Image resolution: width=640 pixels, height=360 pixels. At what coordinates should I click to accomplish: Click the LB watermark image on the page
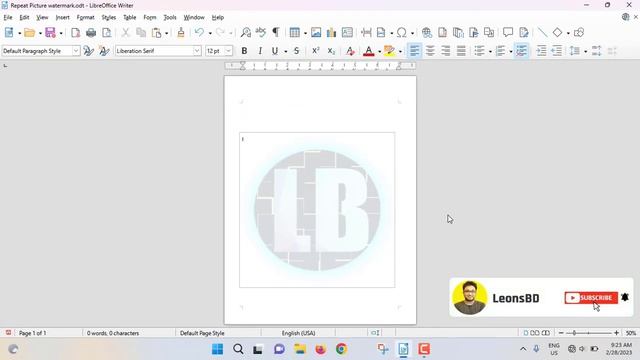tap(317, 210)
